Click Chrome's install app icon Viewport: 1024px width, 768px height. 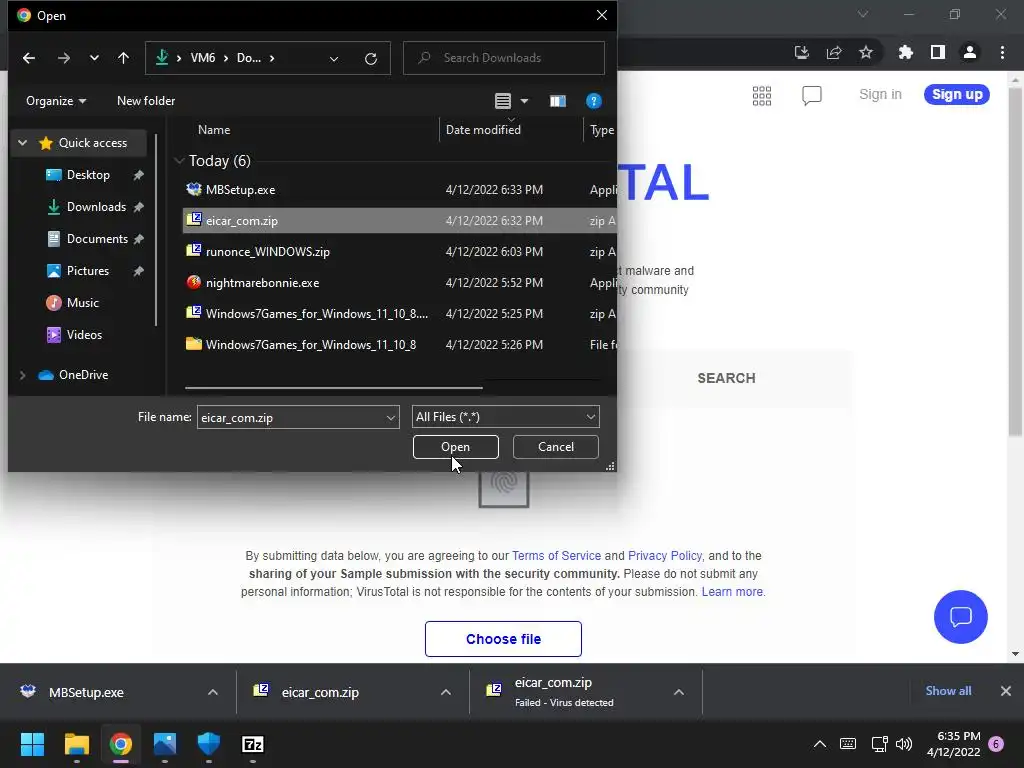point(802,52)
